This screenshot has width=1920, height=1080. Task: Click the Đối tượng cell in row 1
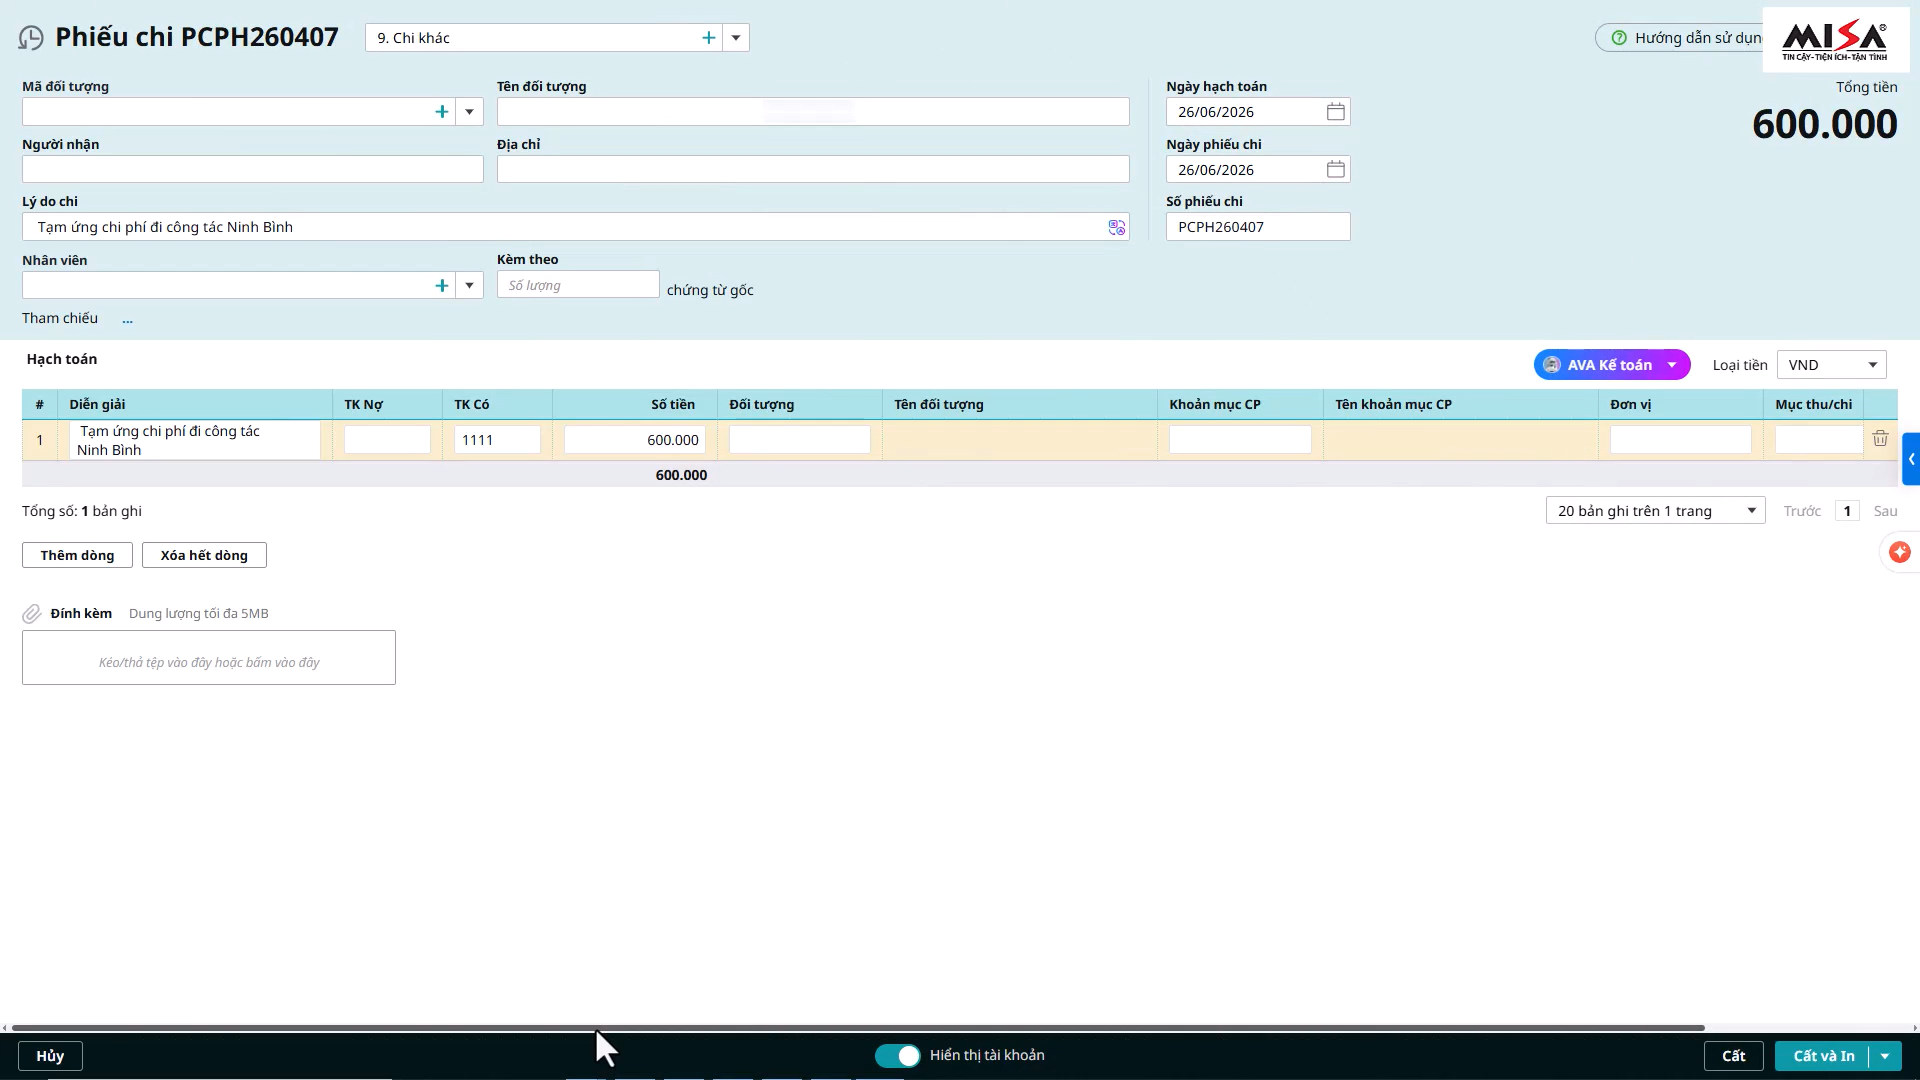800,440
